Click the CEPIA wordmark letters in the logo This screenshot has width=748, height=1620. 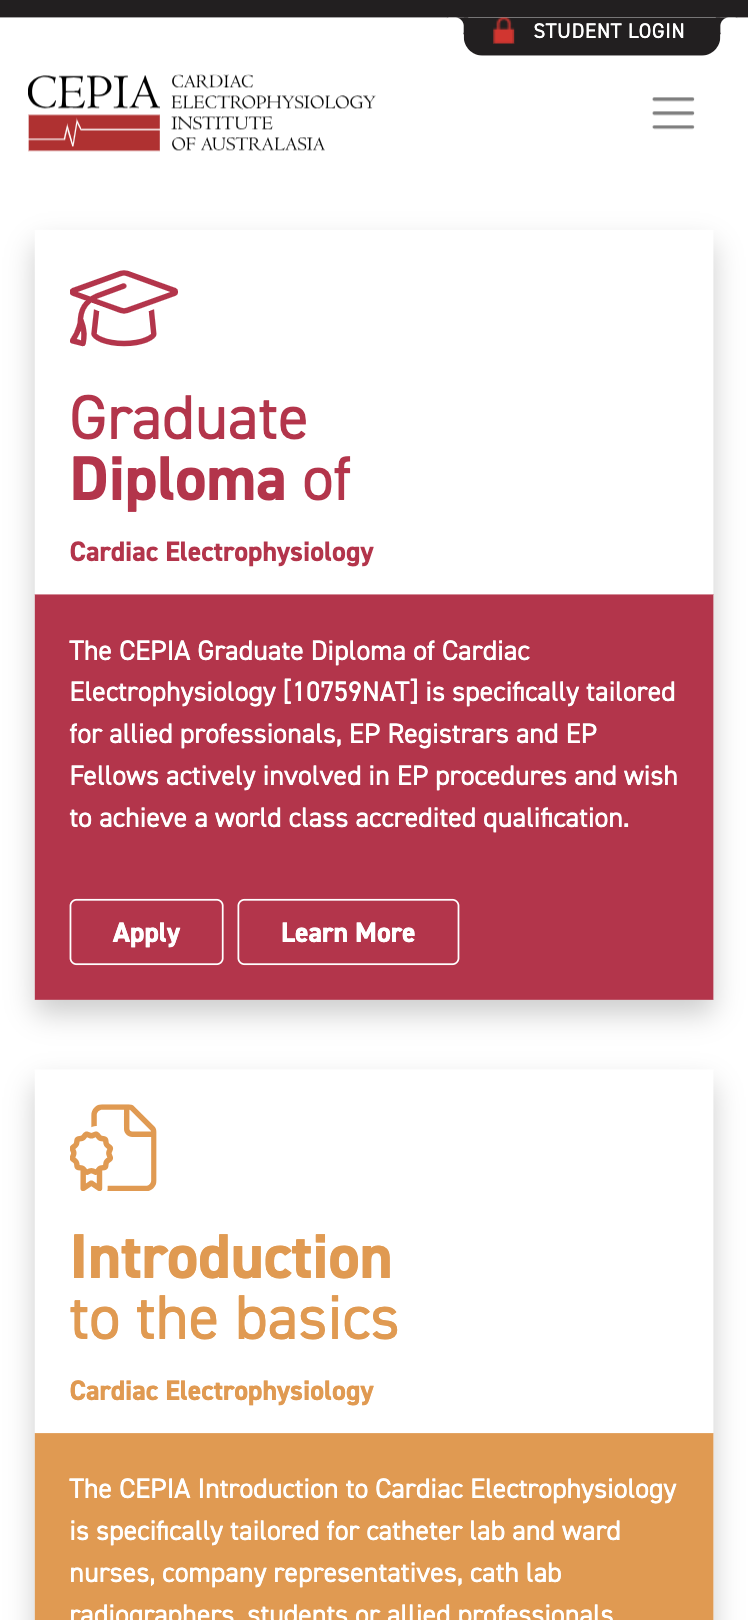pos(94,93)
